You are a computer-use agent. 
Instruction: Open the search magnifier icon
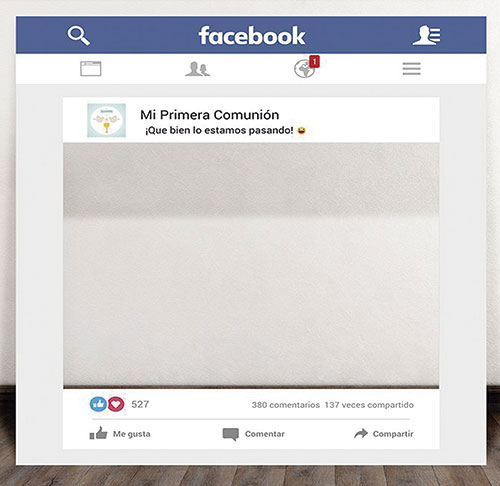[x=79, y=36]
